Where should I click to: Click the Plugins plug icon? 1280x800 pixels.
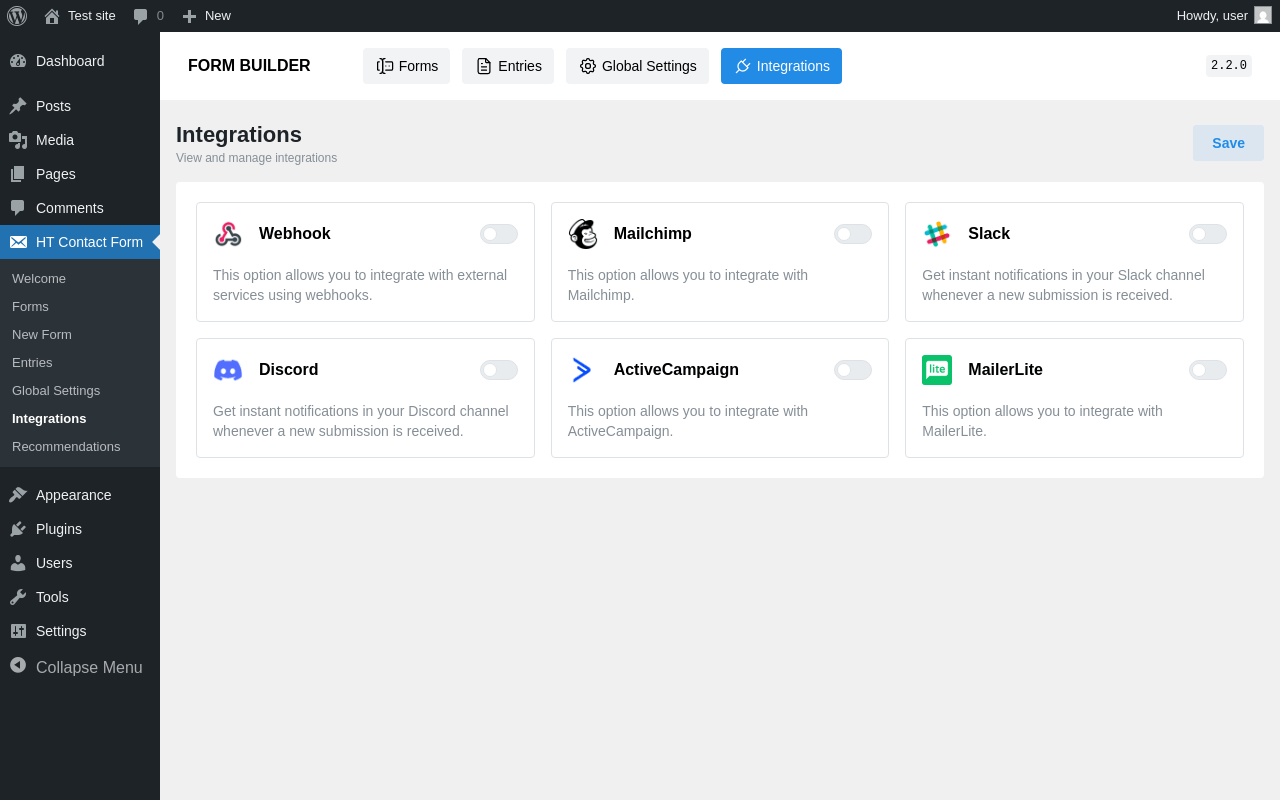pos(18,529)
